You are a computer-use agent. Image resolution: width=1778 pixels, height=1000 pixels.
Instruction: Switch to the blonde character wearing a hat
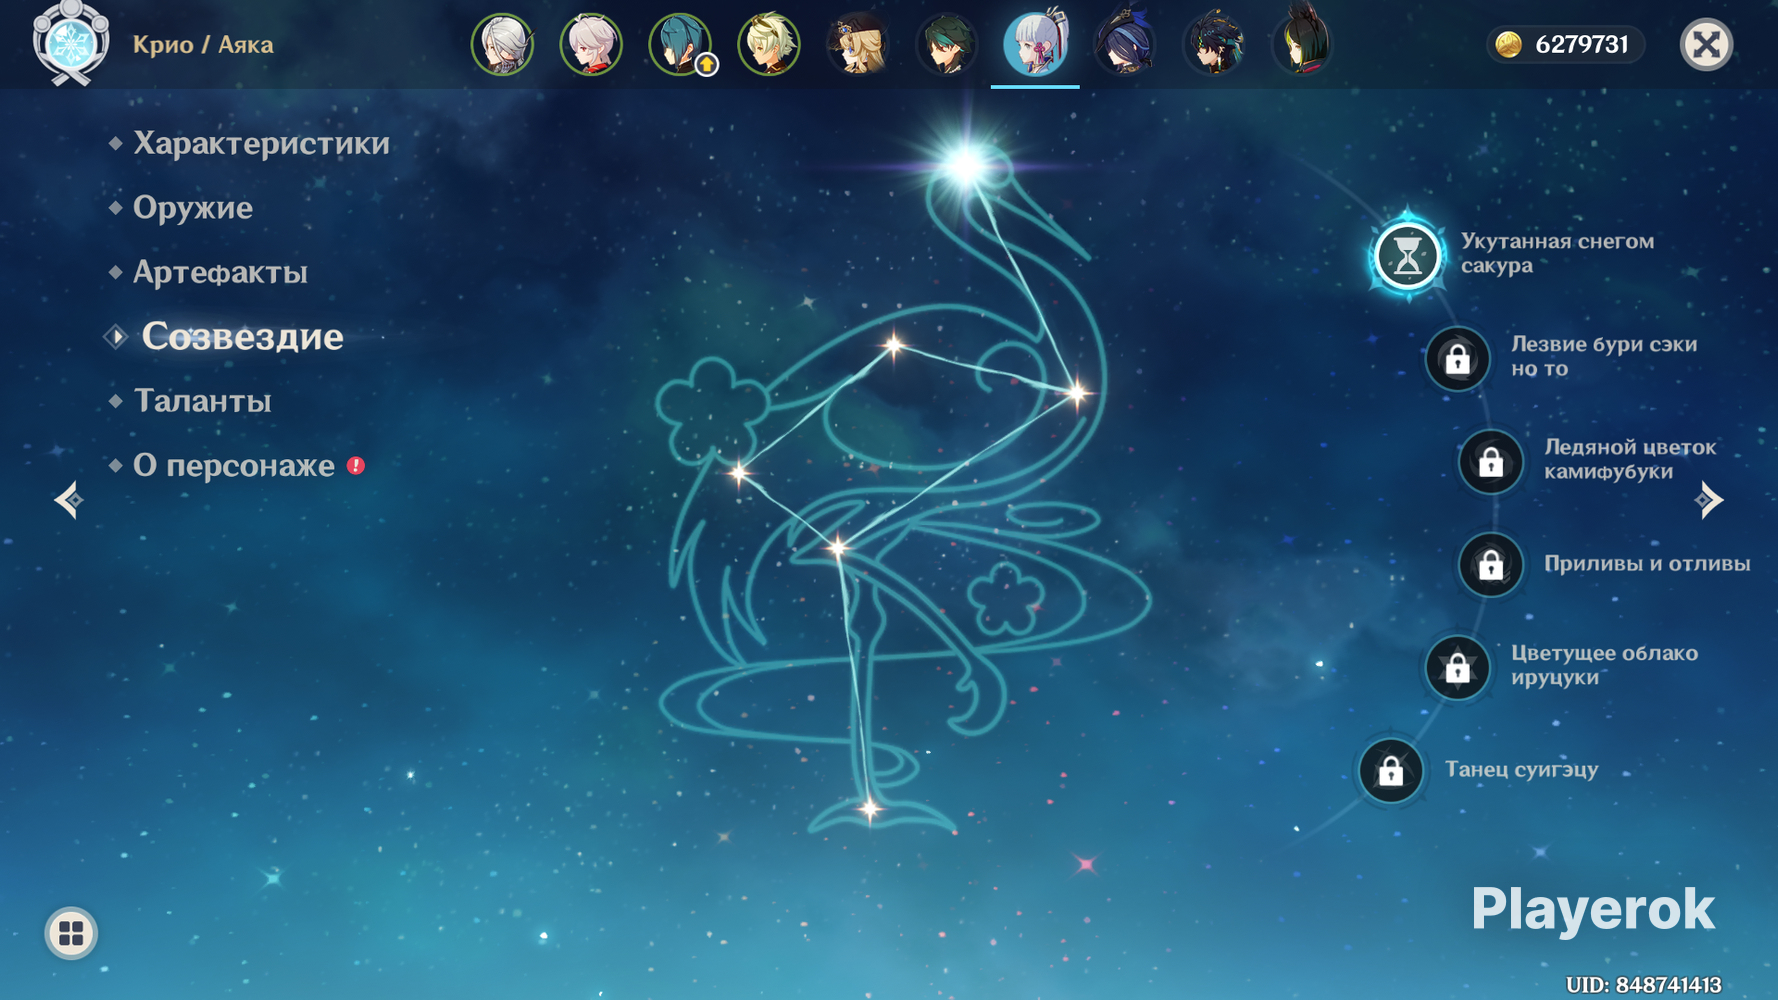tap(858, 44)
